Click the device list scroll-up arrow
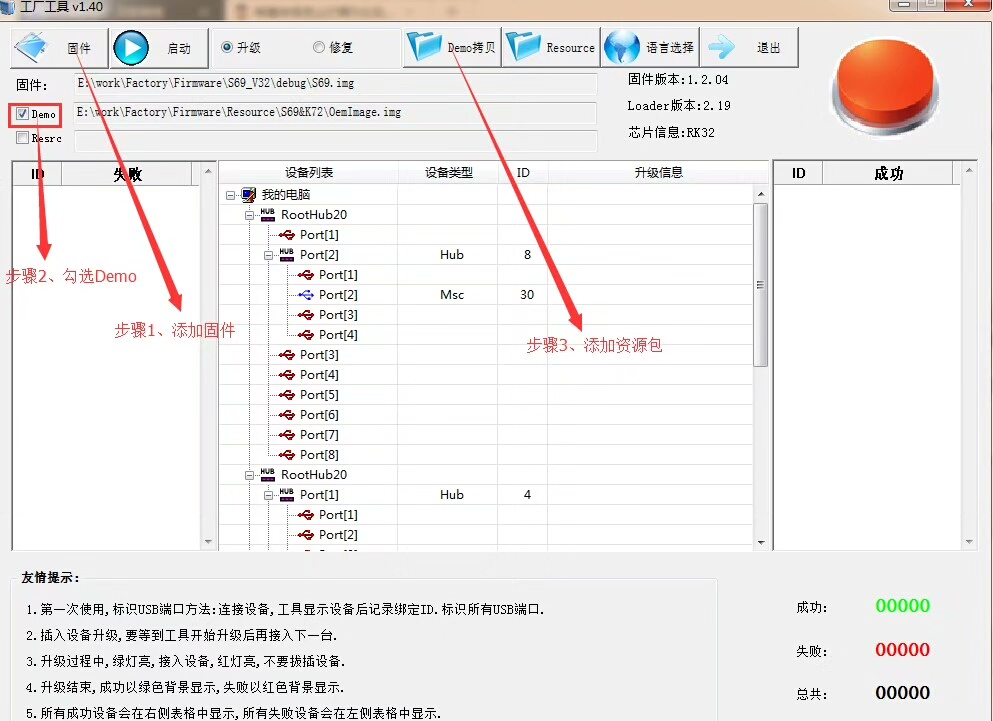This screenshot has width=993, height=721. [761, 193]
